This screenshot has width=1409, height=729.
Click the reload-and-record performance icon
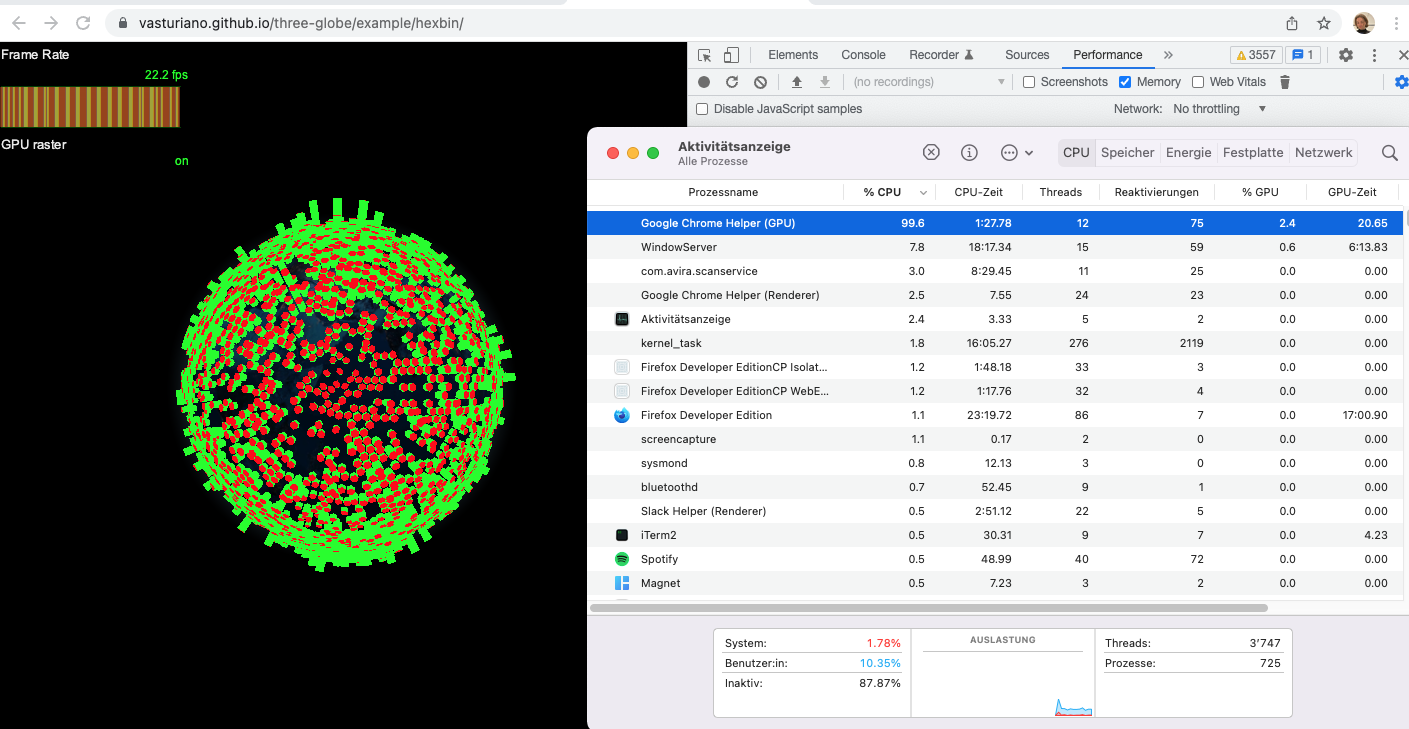pos(732,82)
